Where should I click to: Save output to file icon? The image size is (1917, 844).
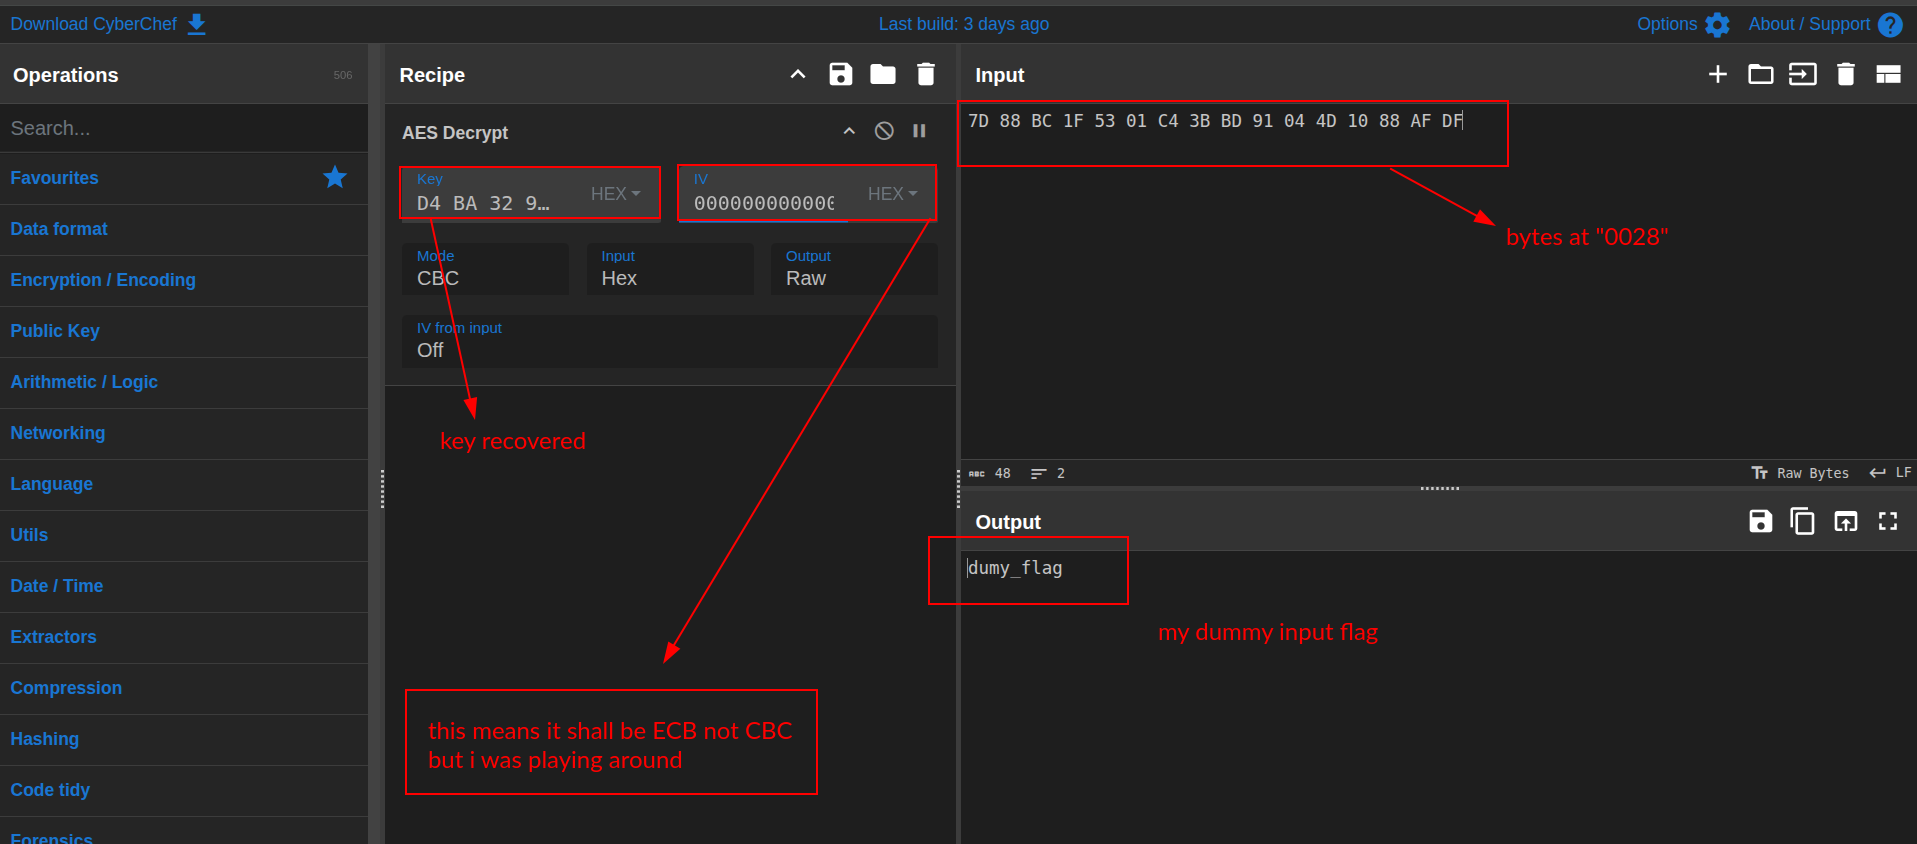point(1761,521)
